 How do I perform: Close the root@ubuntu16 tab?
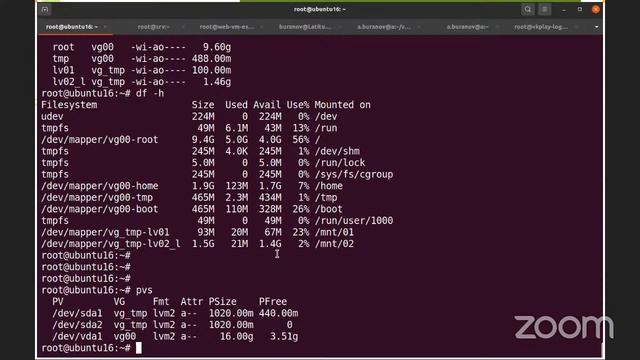tap(105, 27)
